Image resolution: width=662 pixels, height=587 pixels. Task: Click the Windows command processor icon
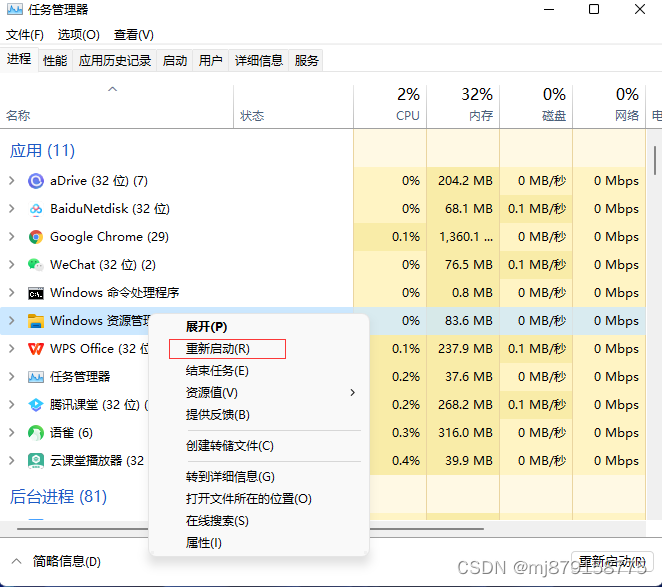coord(36,293)
